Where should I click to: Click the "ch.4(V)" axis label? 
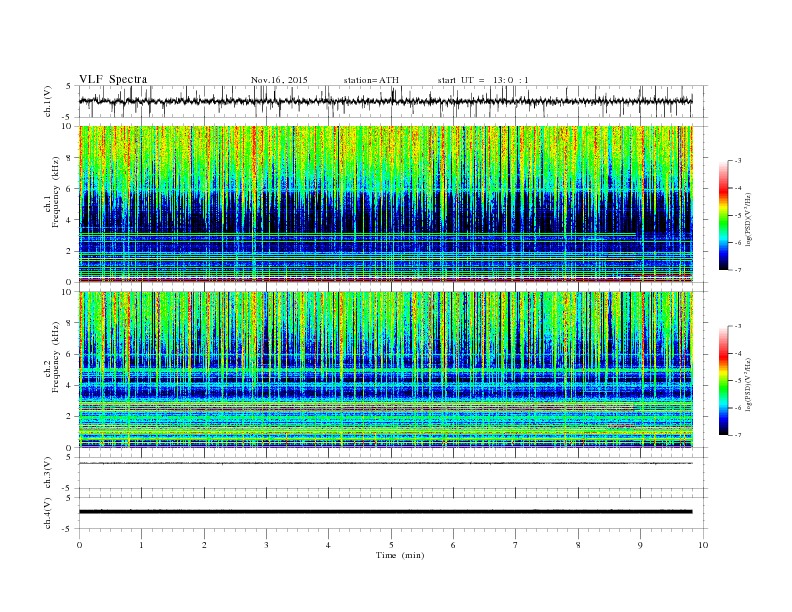pos(48,514)
